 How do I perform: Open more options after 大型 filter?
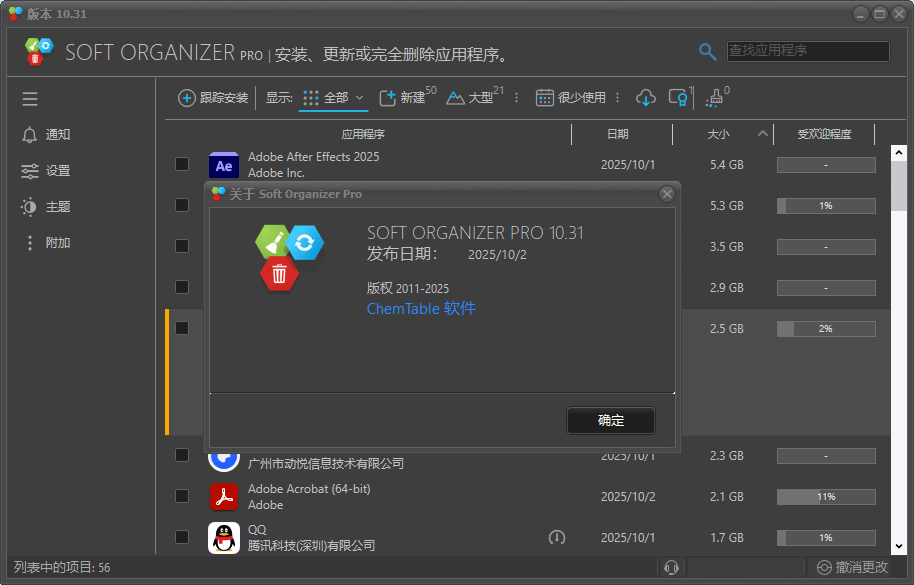(x=517, y=98)
